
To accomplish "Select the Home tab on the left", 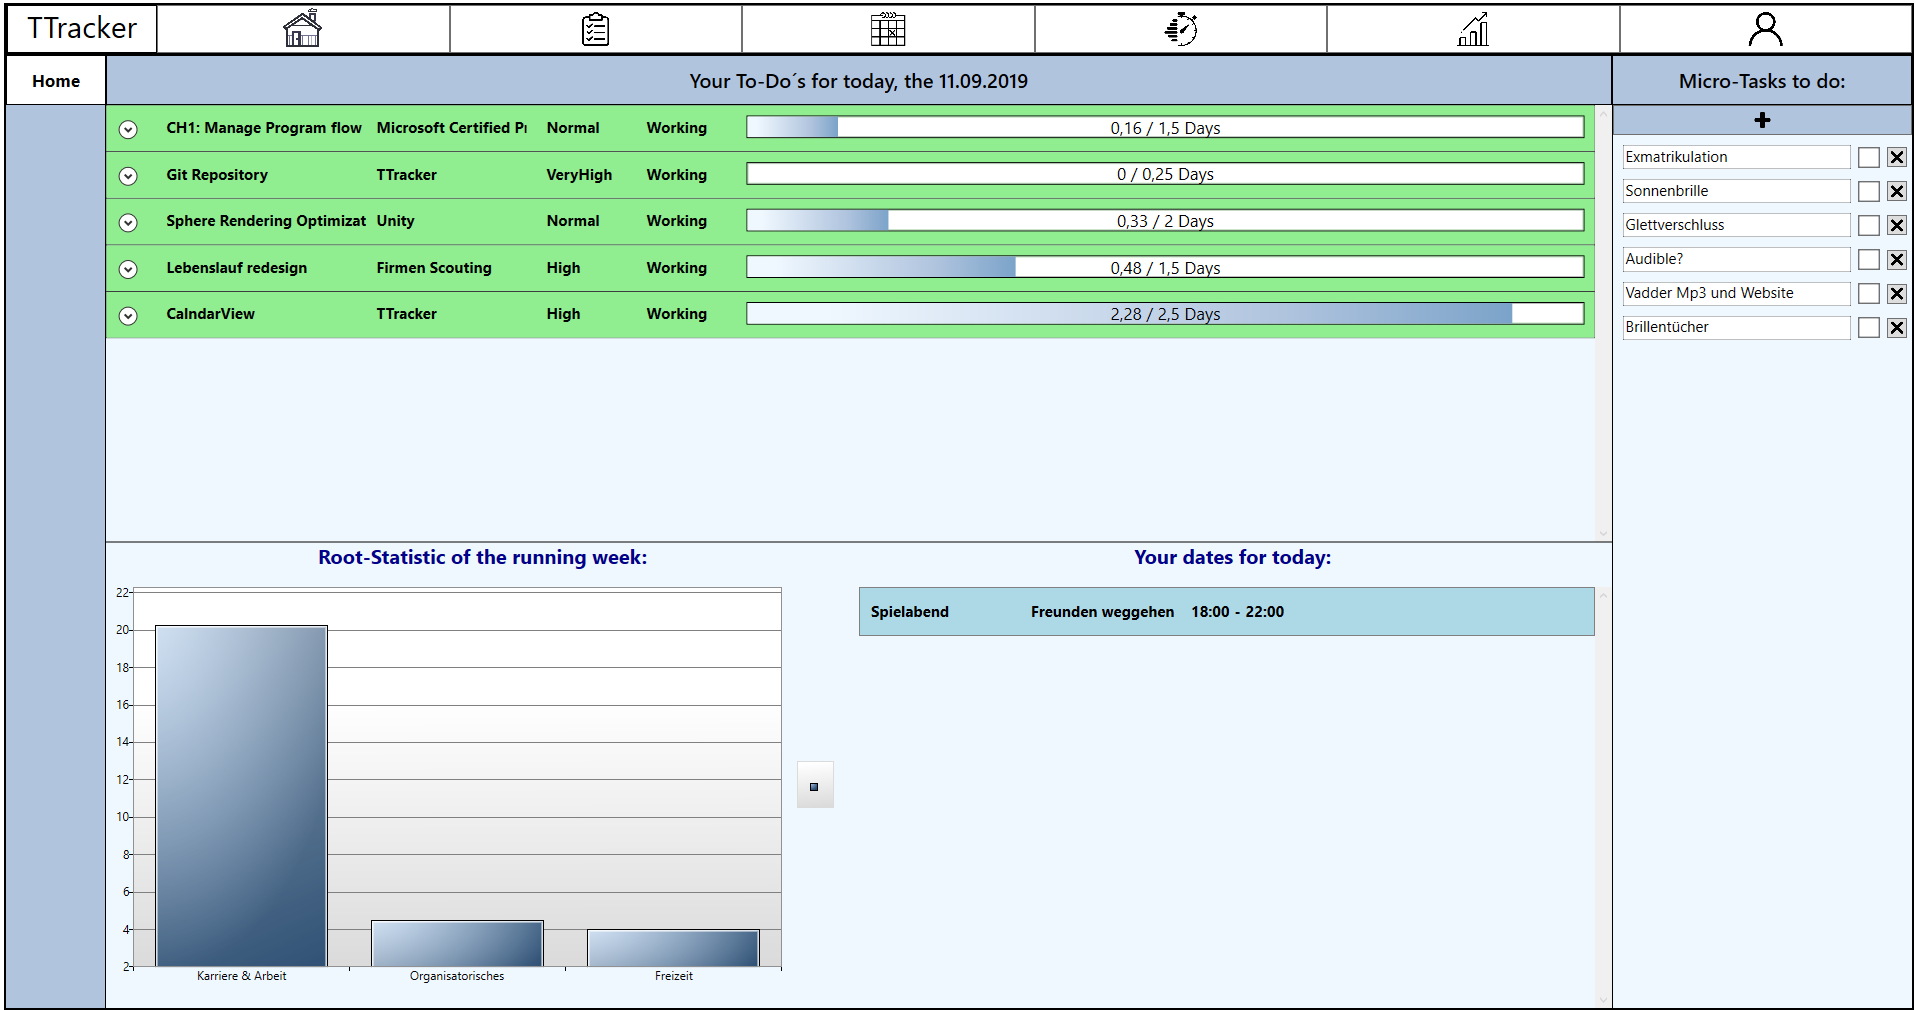I will tap(56, 81).
